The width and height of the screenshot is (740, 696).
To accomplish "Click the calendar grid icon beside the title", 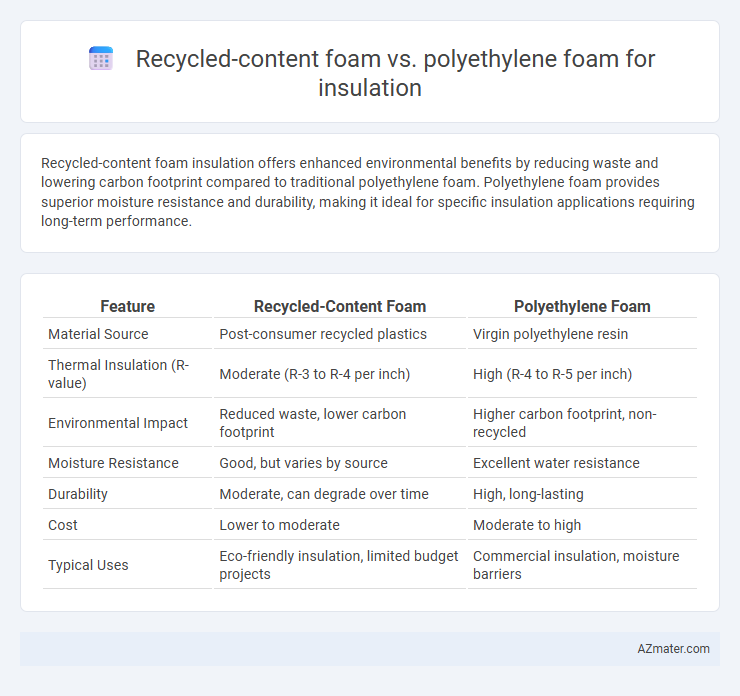I will pyautogui.click(x=101, y=59).
